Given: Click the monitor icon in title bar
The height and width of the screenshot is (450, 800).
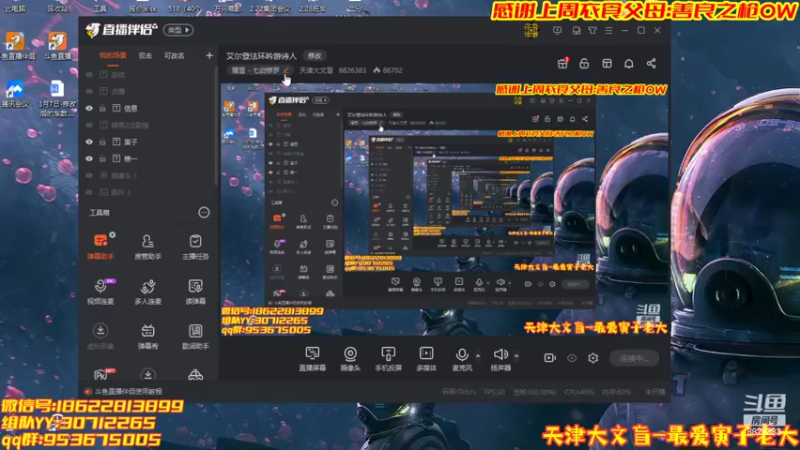Looking at the screenshot, I should [x=557, y=31].
